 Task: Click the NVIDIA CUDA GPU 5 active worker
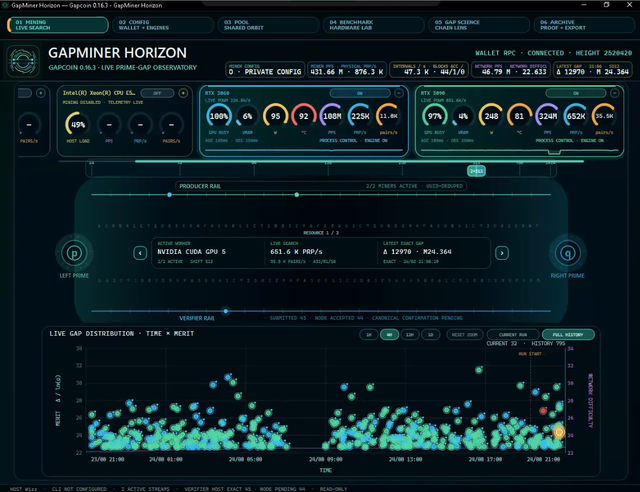click(191, 252)
